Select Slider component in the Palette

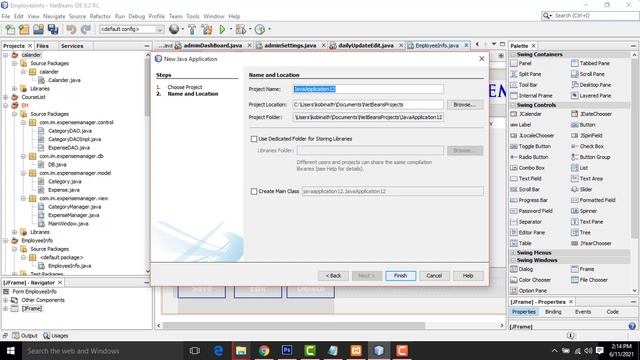click(x=582, y=189)
